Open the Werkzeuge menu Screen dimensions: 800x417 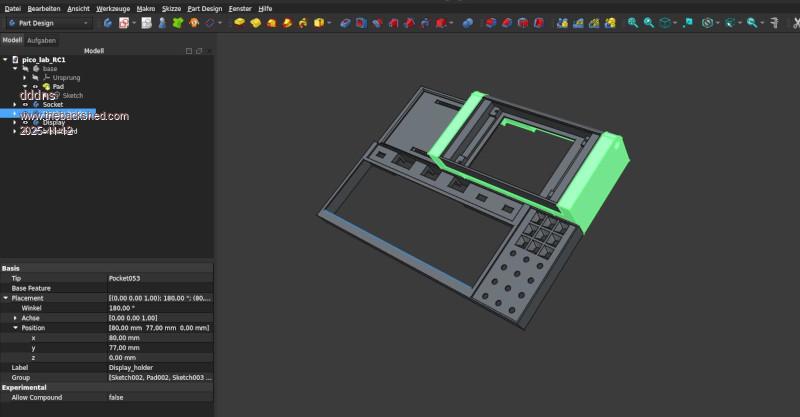pyautogui.click(x=112, y=7)
